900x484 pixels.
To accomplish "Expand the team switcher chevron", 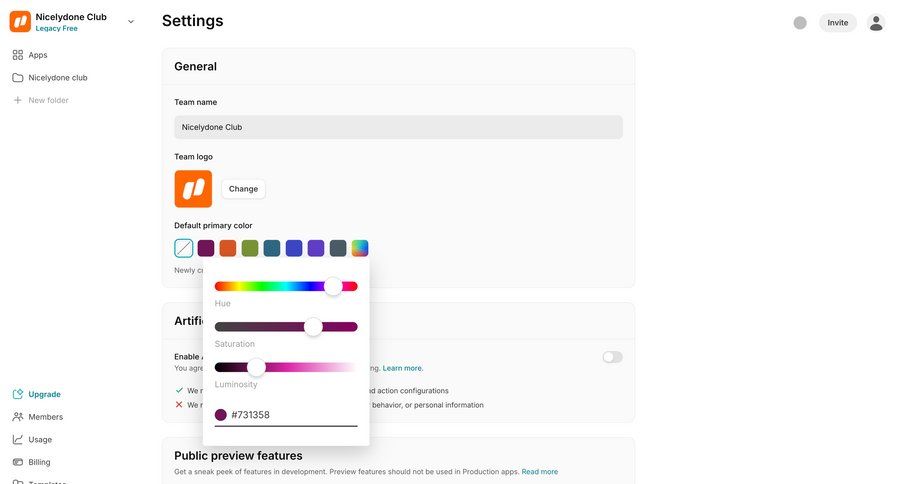I will click(131, 22).
